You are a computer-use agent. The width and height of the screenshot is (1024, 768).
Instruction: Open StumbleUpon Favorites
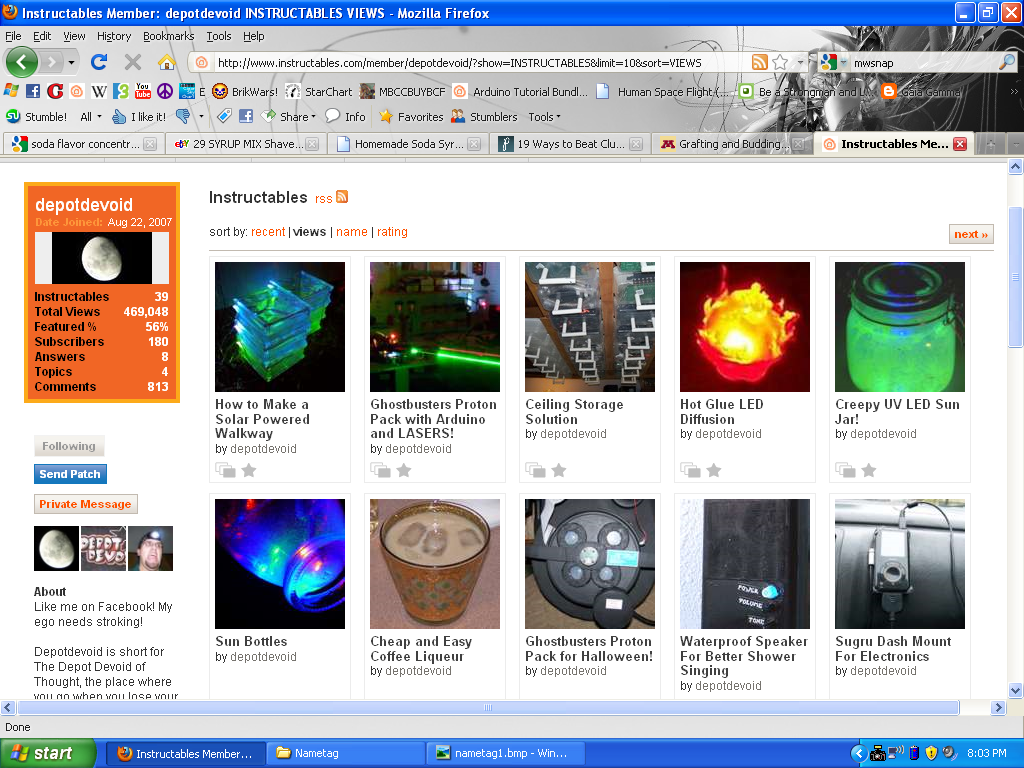pos(411,117)
